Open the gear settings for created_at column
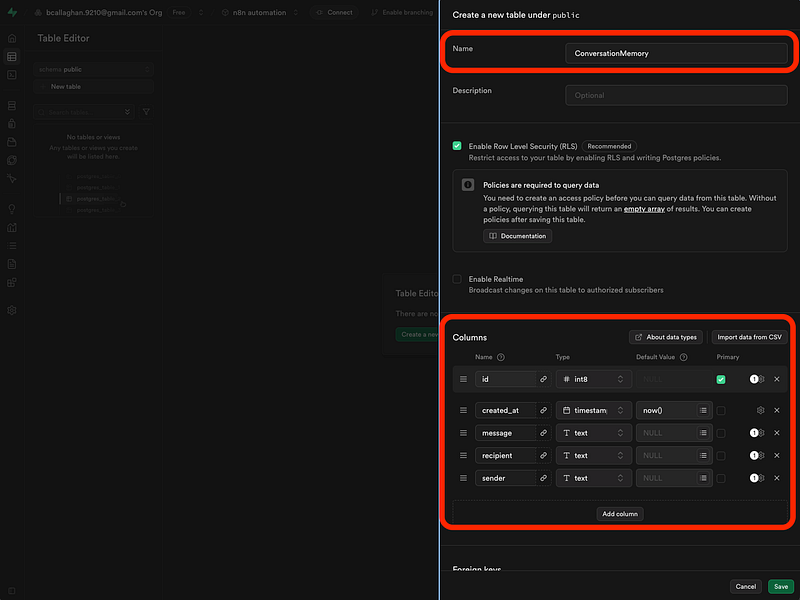 pos(761,410)
